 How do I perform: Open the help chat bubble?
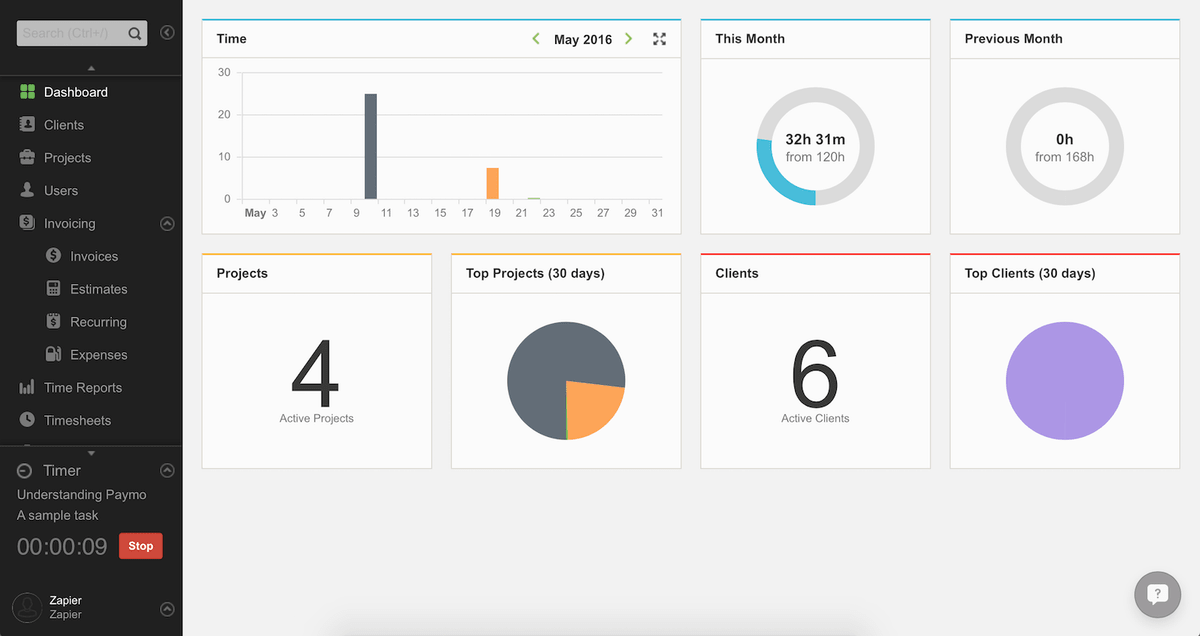pos(1157,594)
